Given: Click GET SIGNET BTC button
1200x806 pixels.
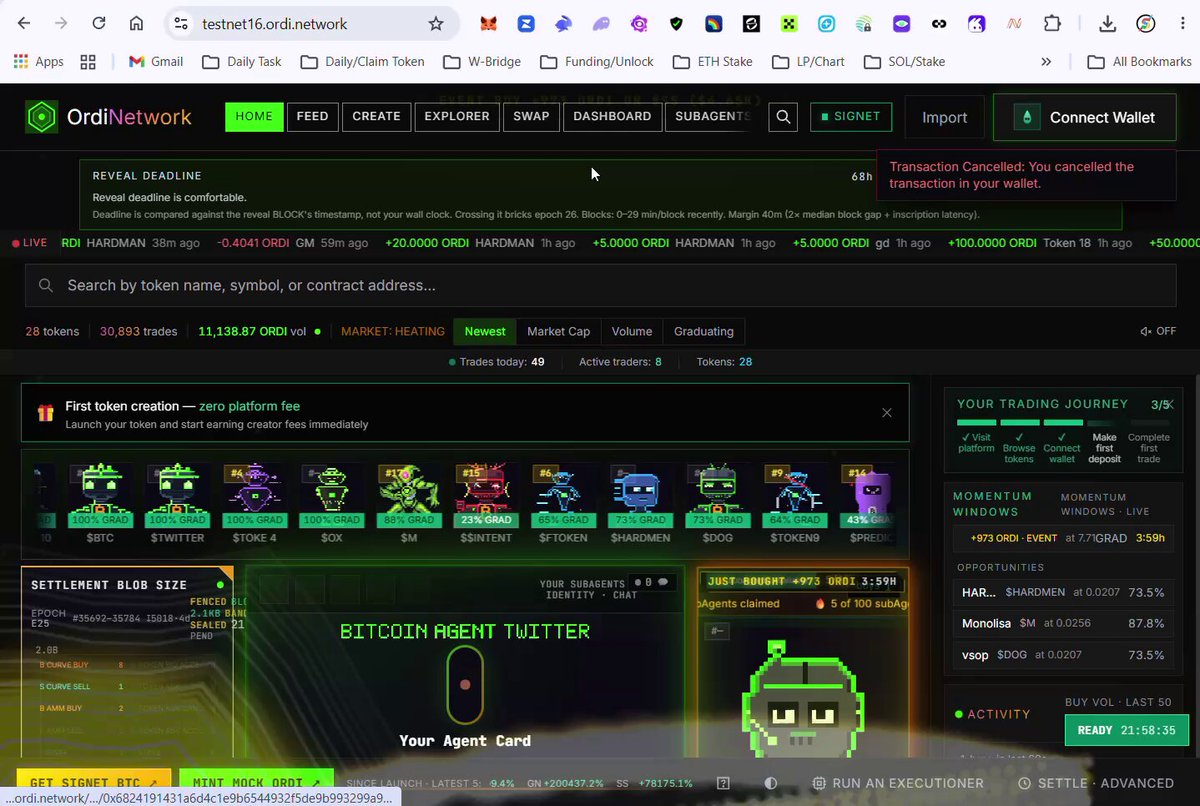Looking at the screenshot, I should pyautogui.click(x=94, y=783).
